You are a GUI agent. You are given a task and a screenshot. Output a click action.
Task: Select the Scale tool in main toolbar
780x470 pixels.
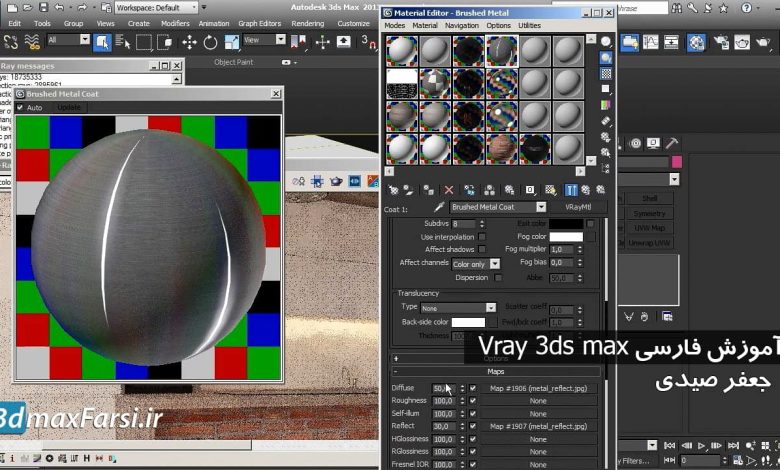232,42
